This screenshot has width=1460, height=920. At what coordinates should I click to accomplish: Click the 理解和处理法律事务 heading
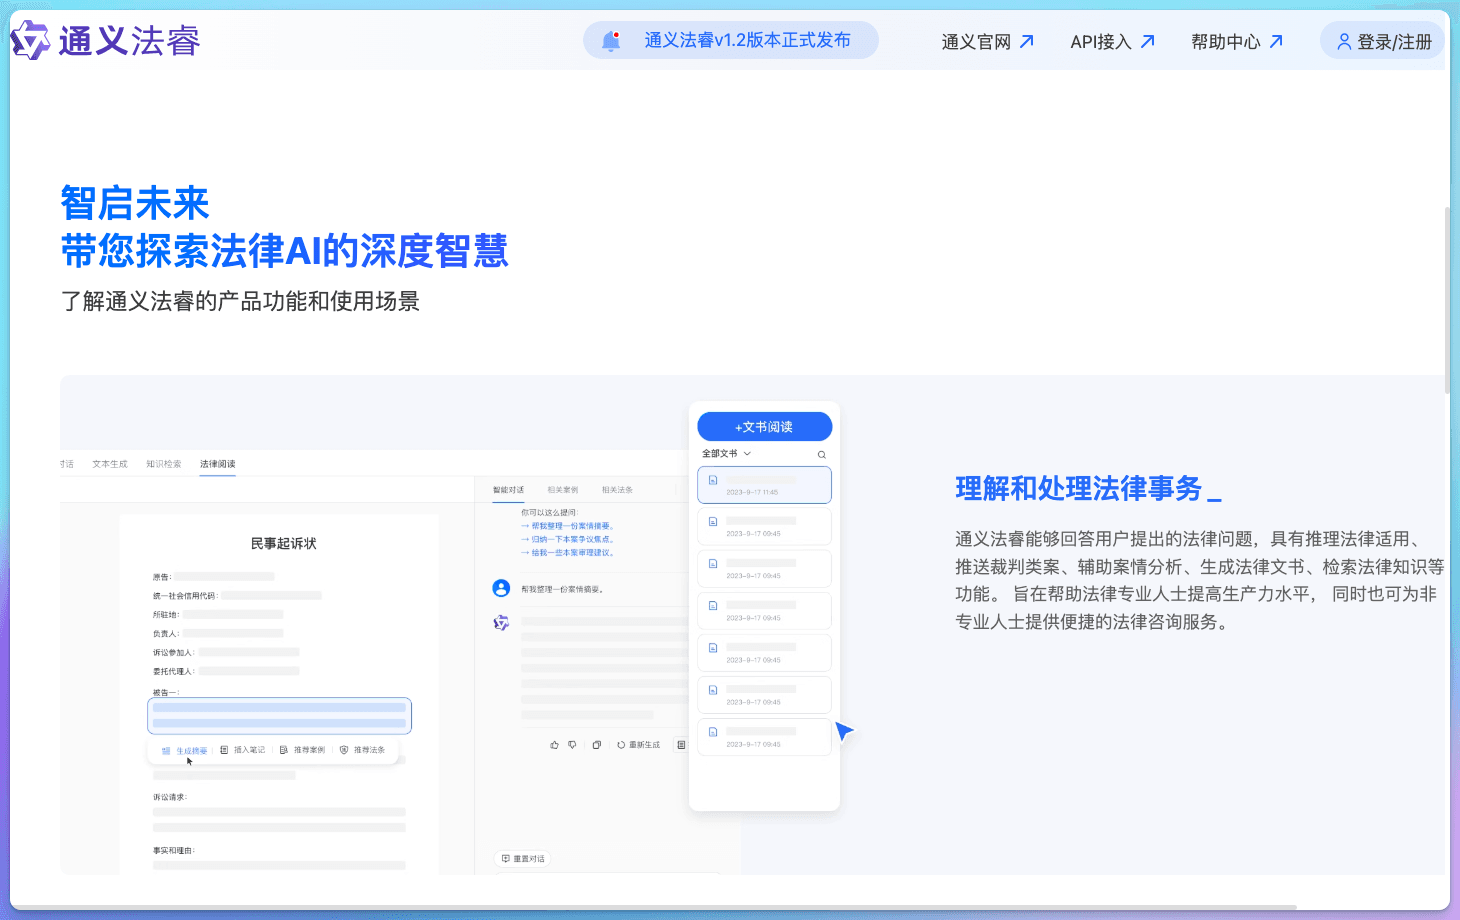coord(1078,488)
